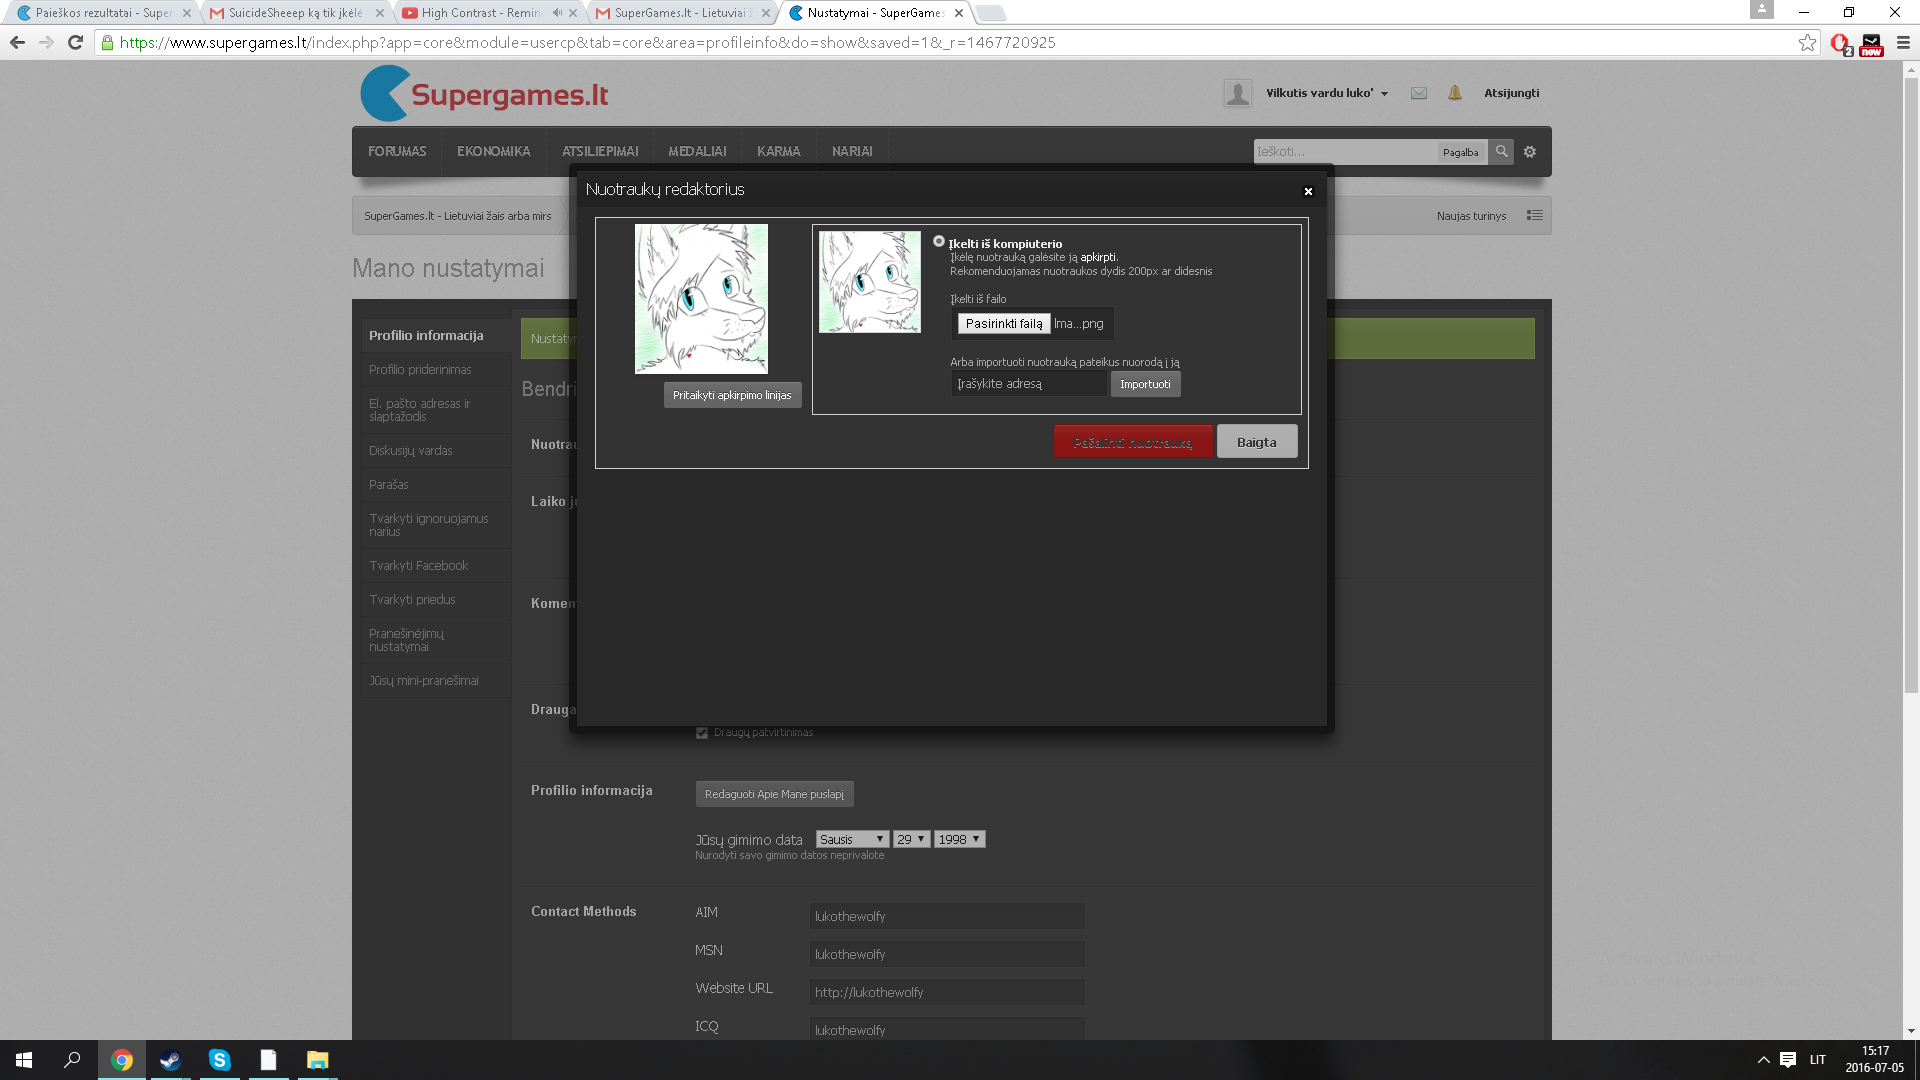The image size is (1920, 1080).
Task: Open Steam from the taskbar
Action: [170, 1060]
